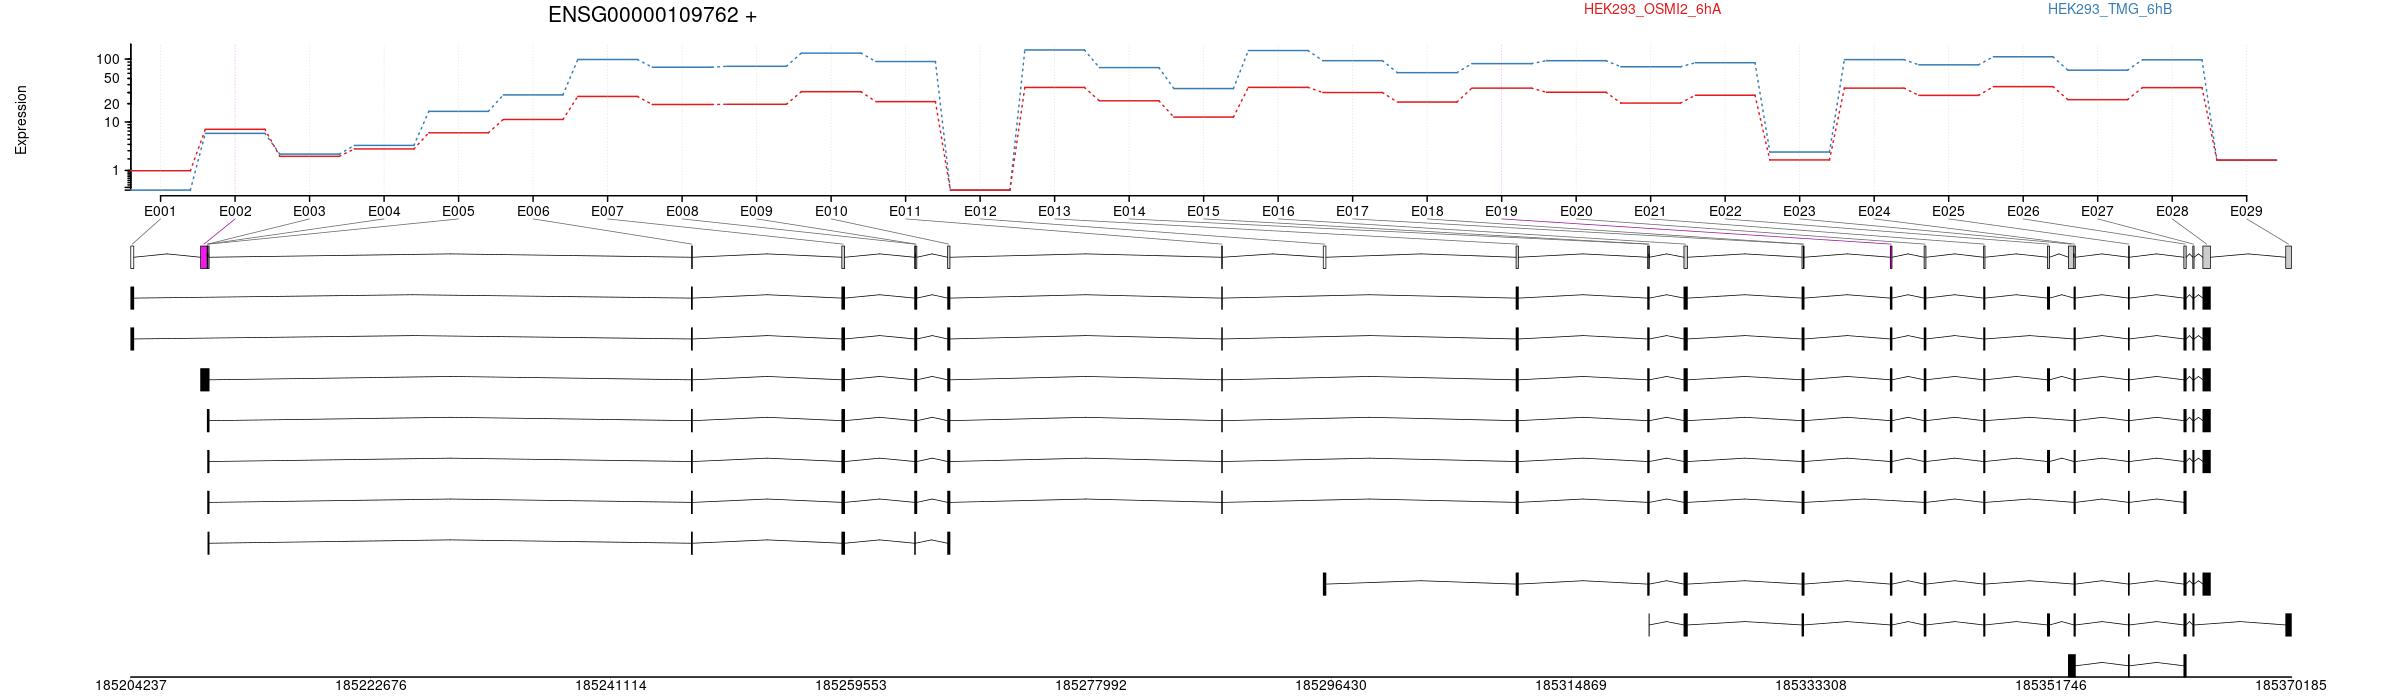Click exon label E029
Viewport: 2400px width, 700px height.
click(x=2246, y=211)
